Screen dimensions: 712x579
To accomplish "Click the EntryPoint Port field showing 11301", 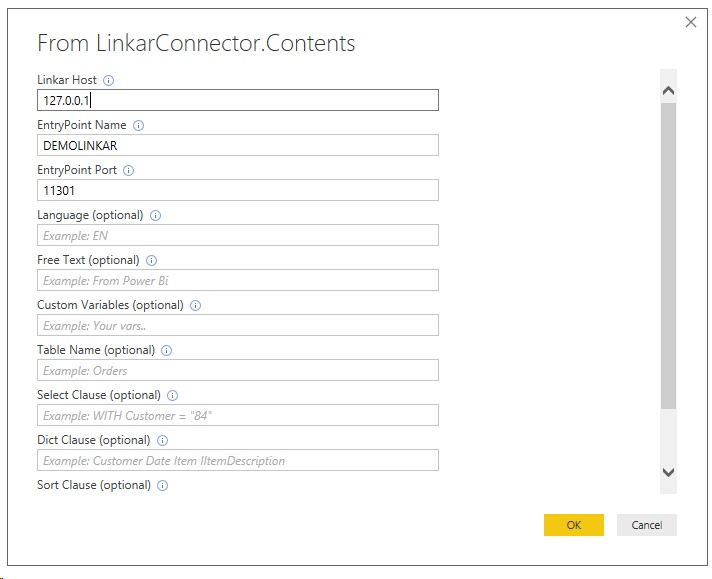I will coord(237,190).
